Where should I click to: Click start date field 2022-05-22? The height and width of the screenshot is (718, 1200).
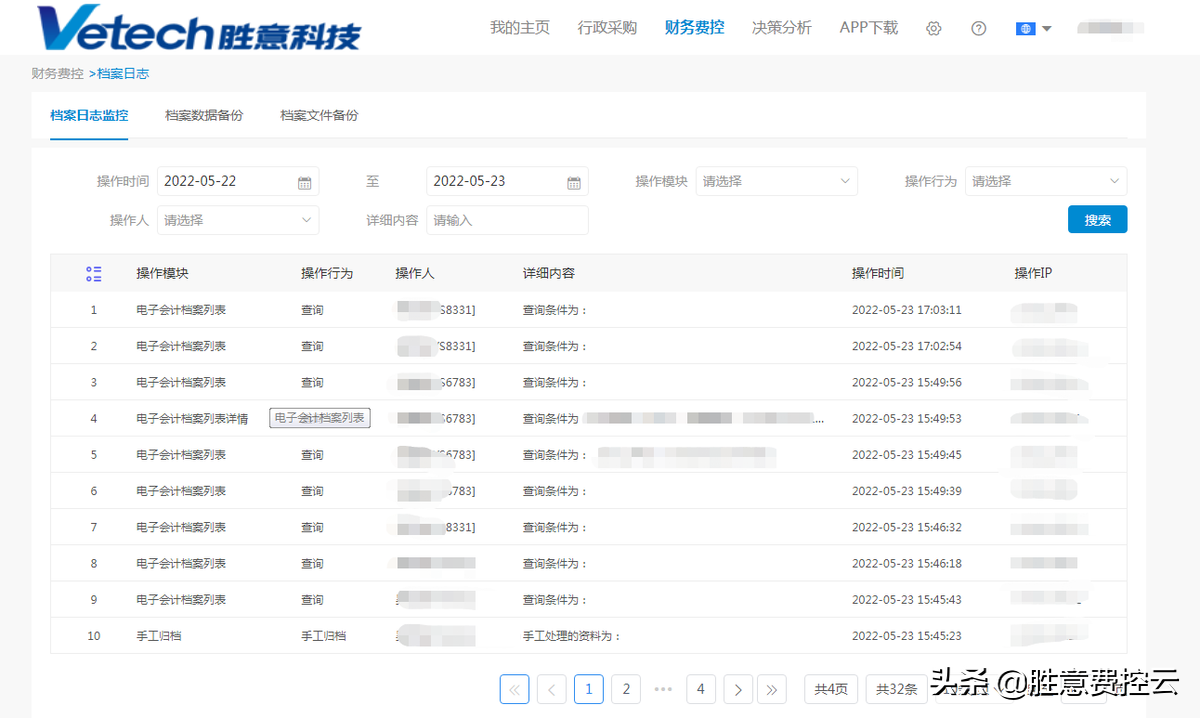[238, 181]
